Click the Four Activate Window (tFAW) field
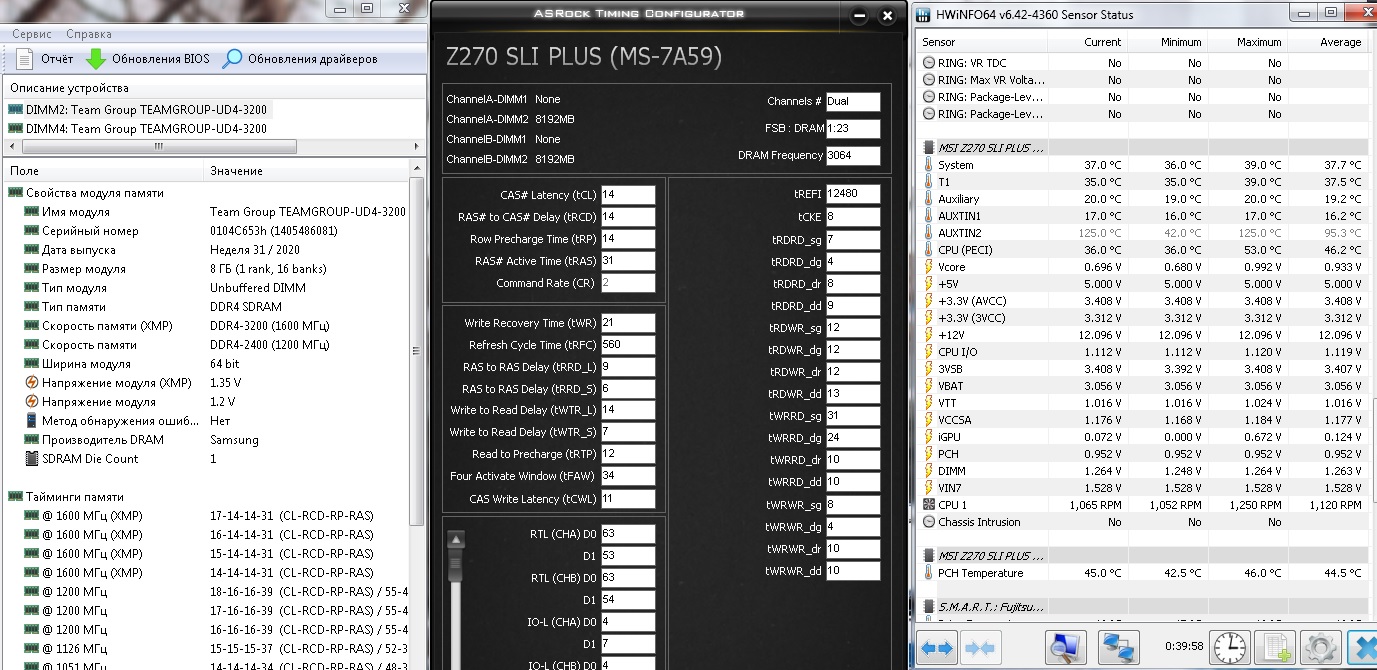 pyautogui.click(x=628, y=476)
